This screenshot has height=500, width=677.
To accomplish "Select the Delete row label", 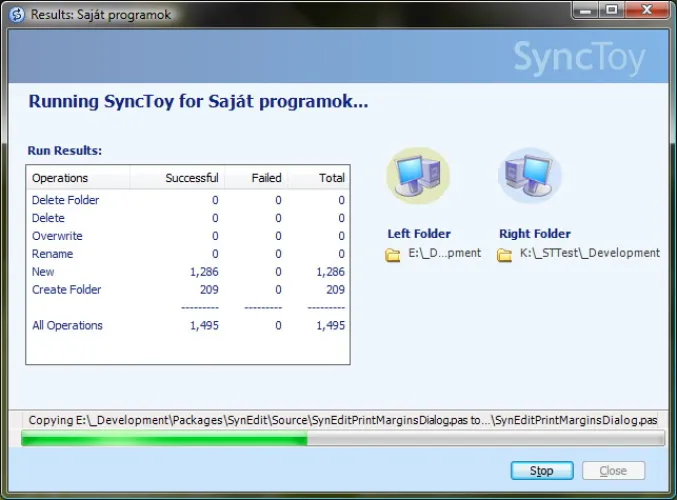I will [x=48, y=218].
